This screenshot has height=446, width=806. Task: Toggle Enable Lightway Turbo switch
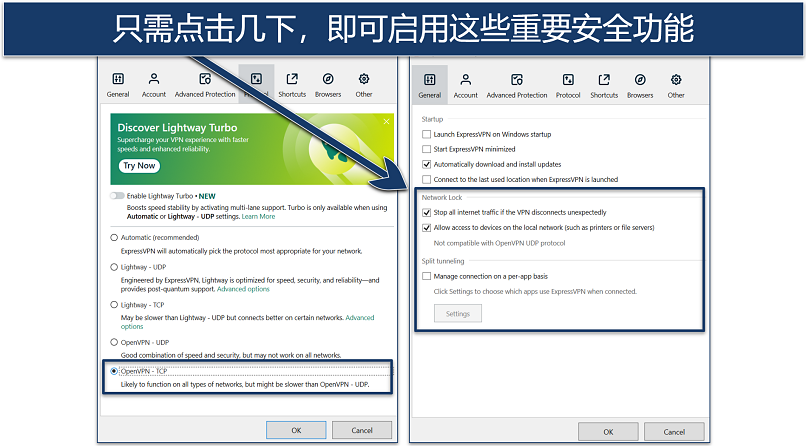tap(117, 196)
